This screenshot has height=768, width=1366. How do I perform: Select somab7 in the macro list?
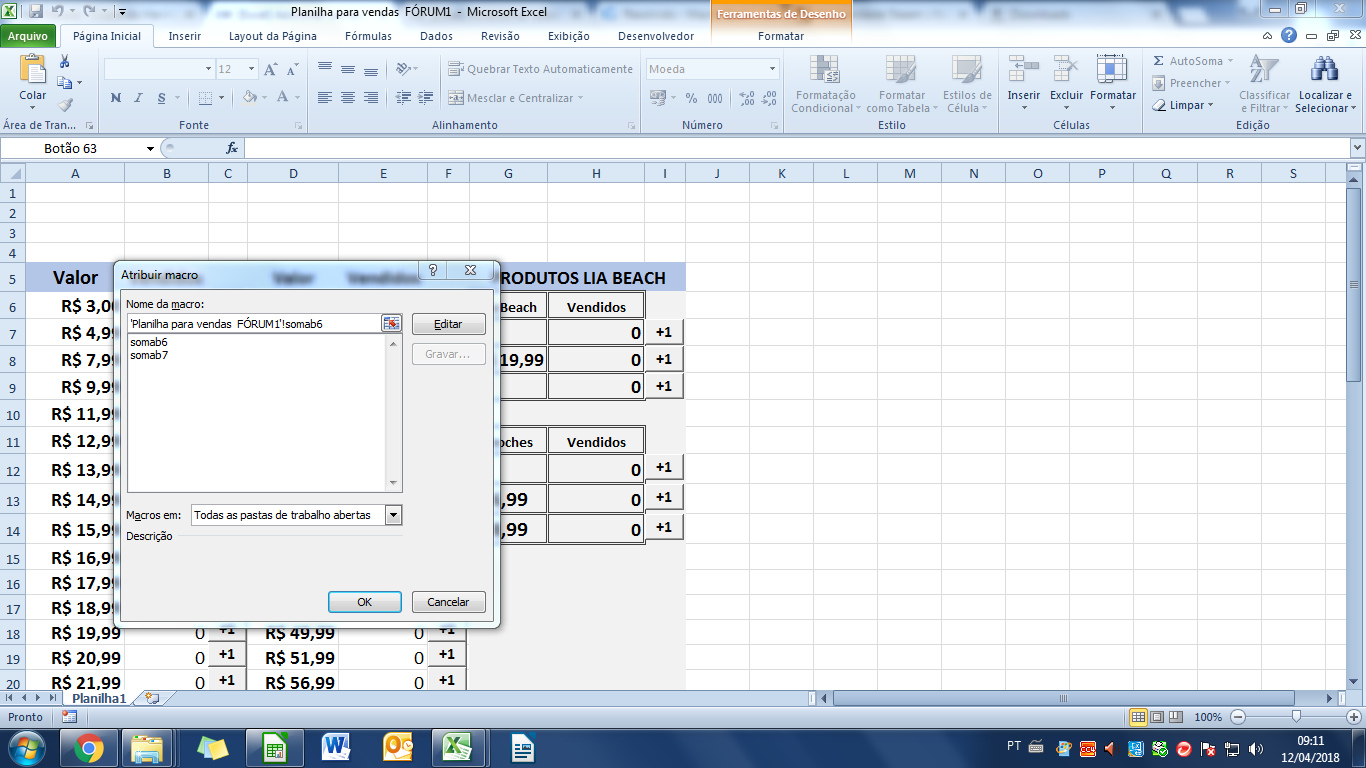point(149,355)
